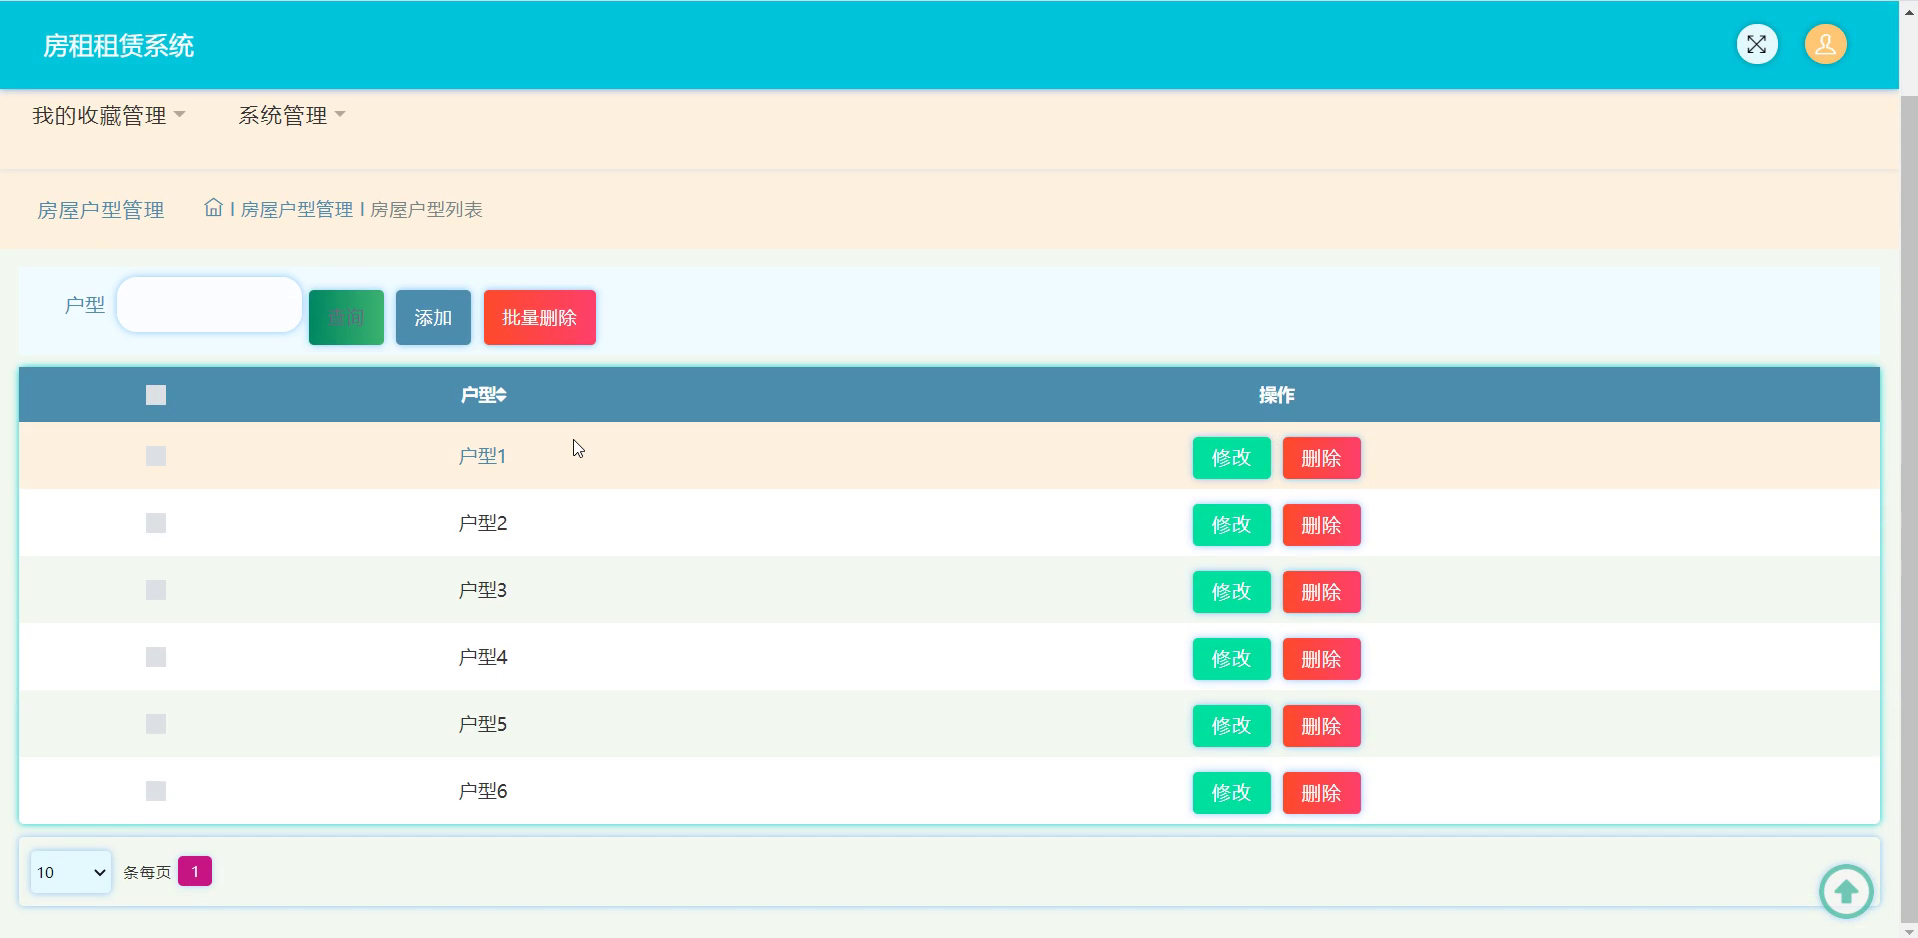Delete the 户型6 row
The image size is (1918, 938).
[x=1321, y=793]
